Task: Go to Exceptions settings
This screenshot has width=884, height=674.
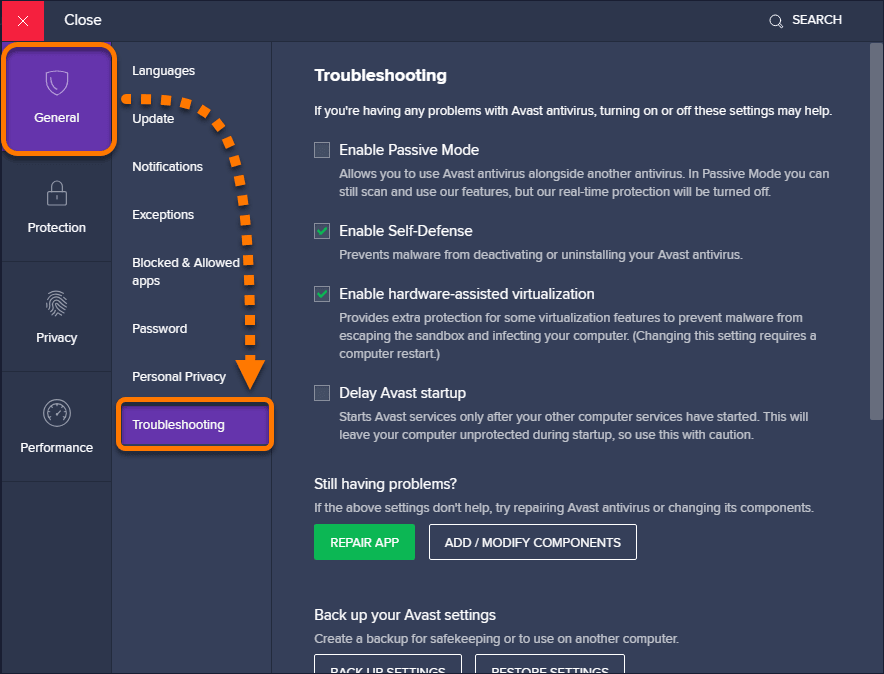Action: tap(162, 214)
